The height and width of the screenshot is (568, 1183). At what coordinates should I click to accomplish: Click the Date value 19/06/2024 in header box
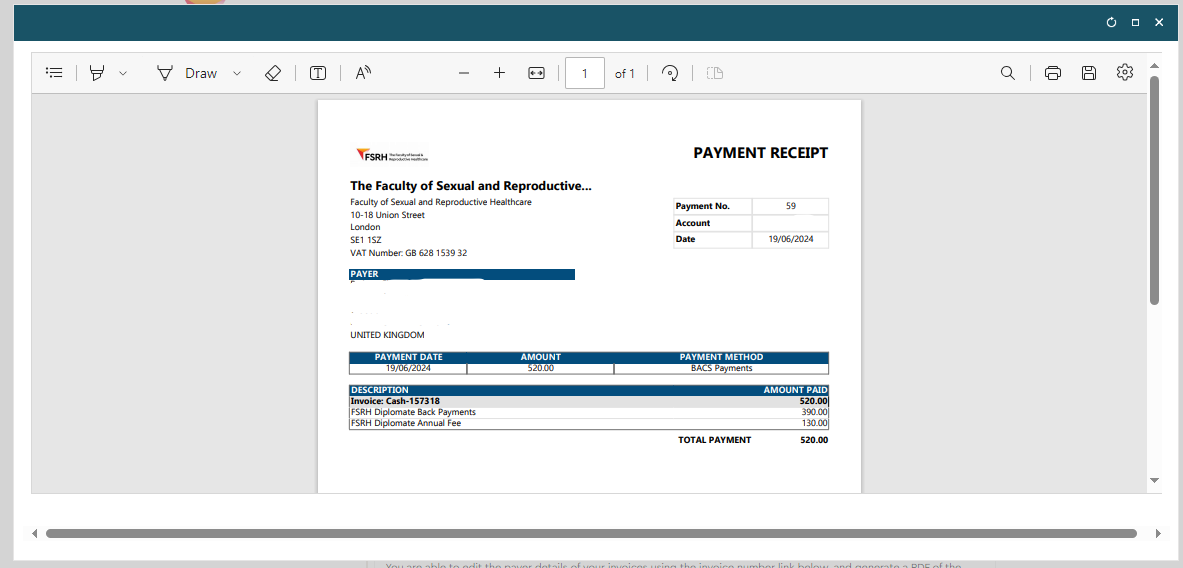791,239
